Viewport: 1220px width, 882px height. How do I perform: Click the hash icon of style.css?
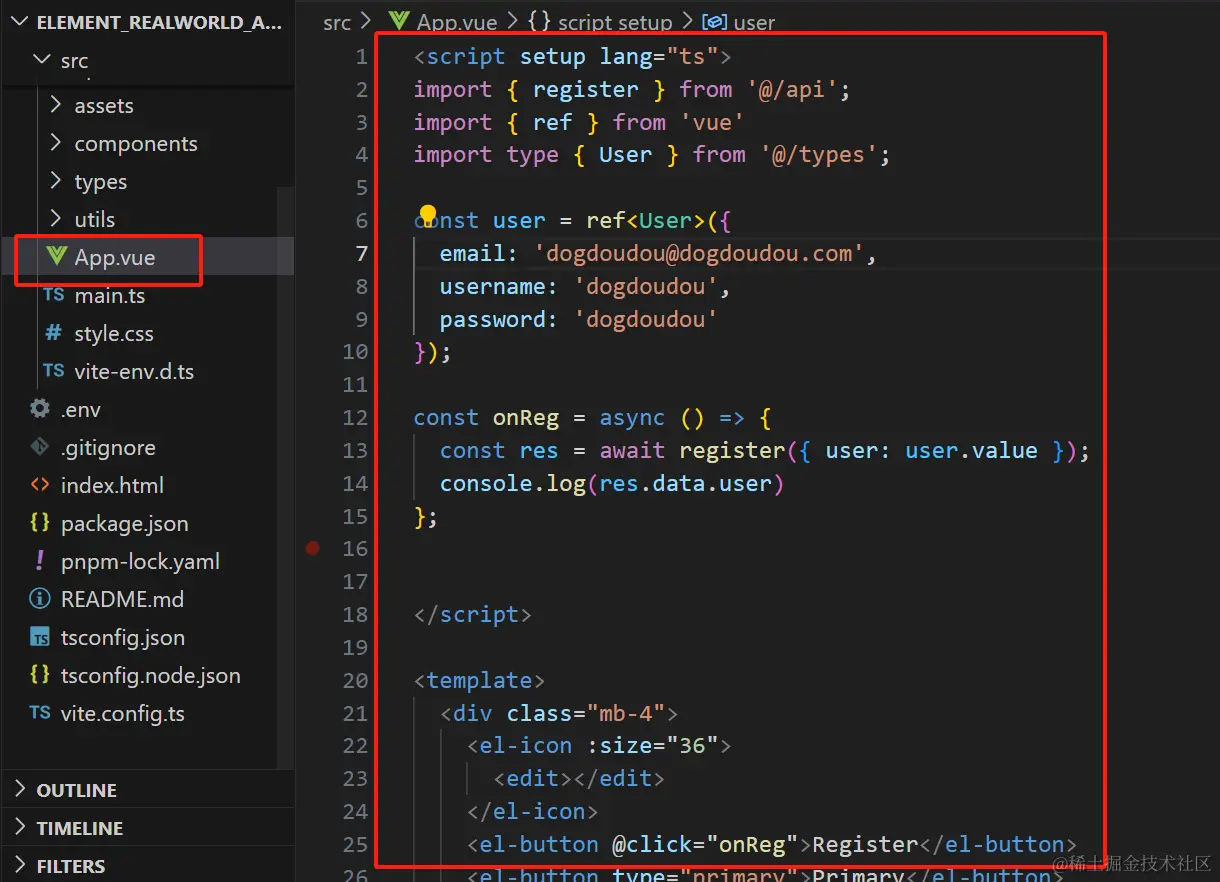coord(54,333)
